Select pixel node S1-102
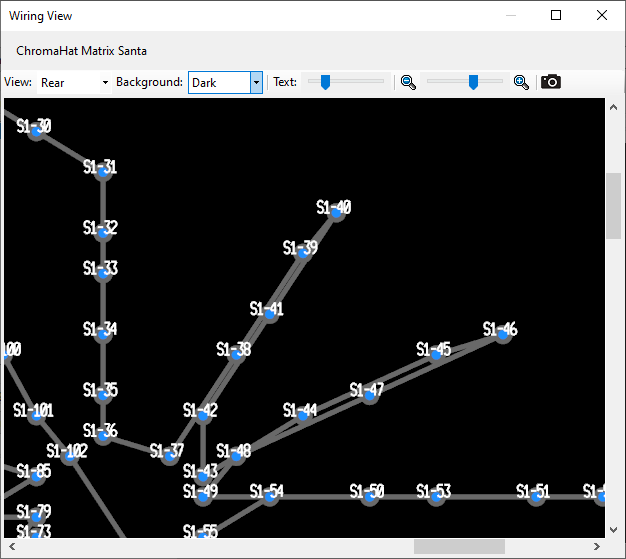This screenshot has width=626, height=559. pos(69,456)
